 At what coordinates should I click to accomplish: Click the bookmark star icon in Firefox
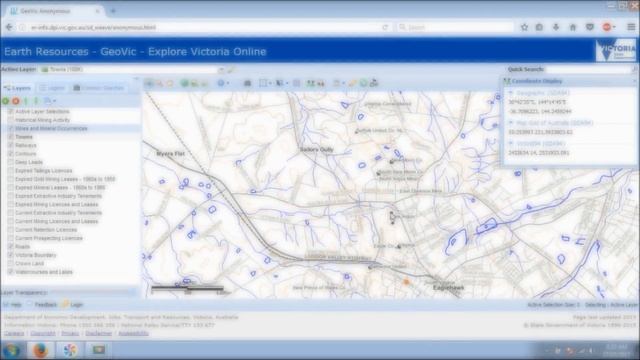pyautogui.click(x=524, y=27)
